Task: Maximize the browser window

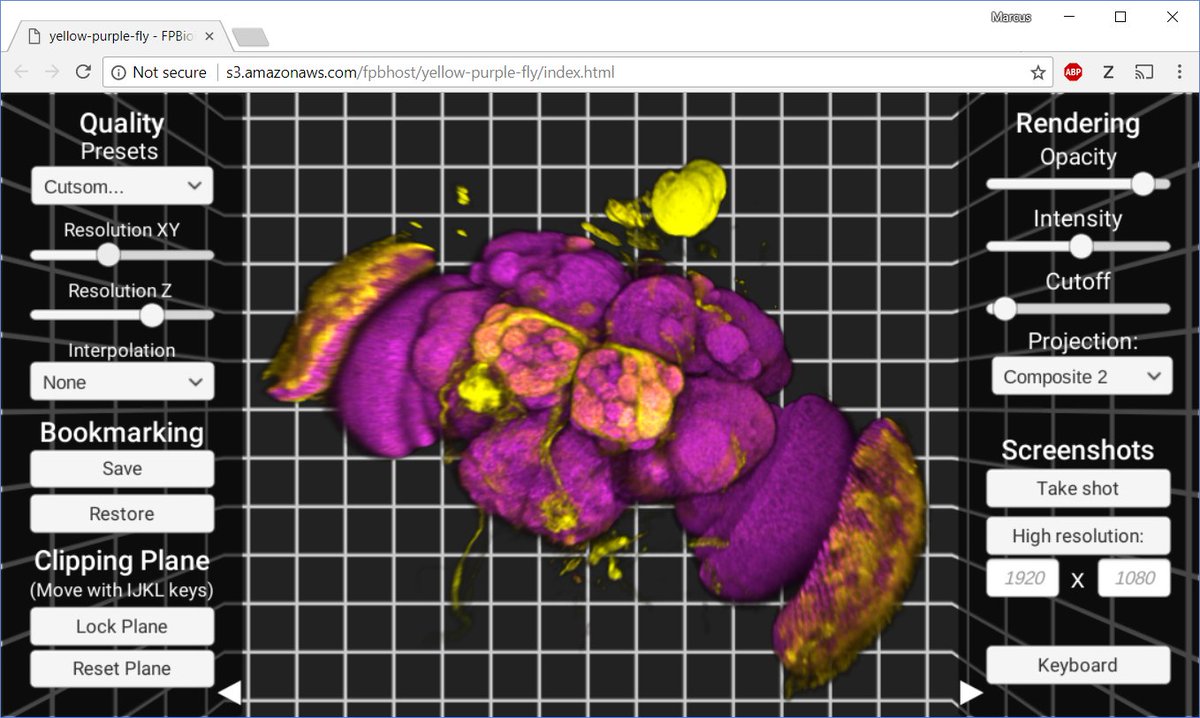Action: coord(1121,17)
